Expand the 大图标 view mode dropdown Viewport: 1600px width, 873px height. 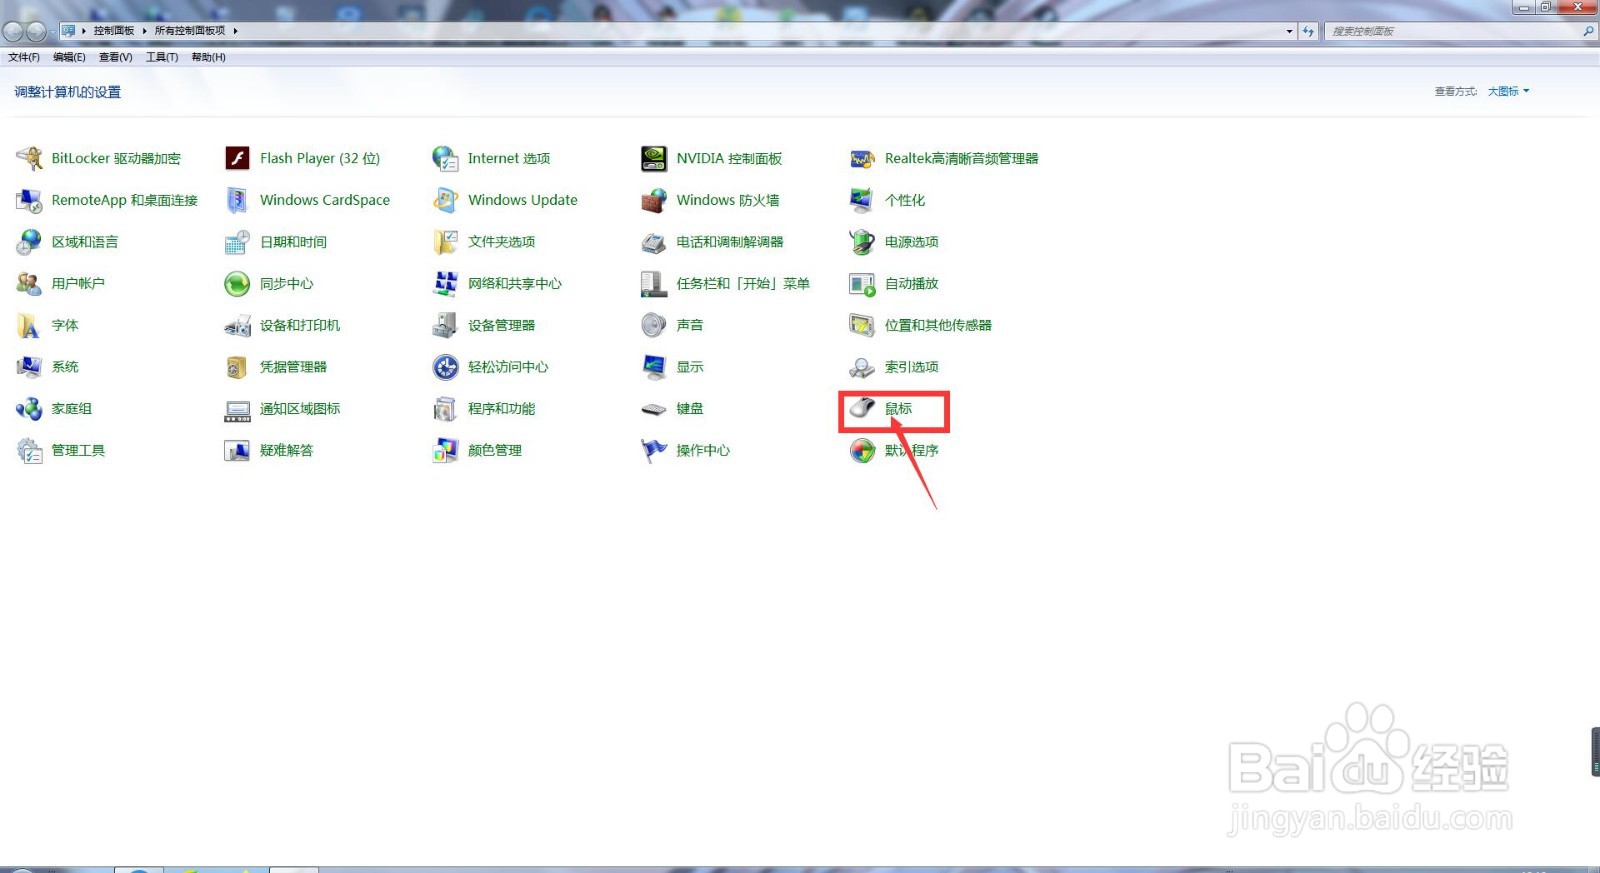1508,91
